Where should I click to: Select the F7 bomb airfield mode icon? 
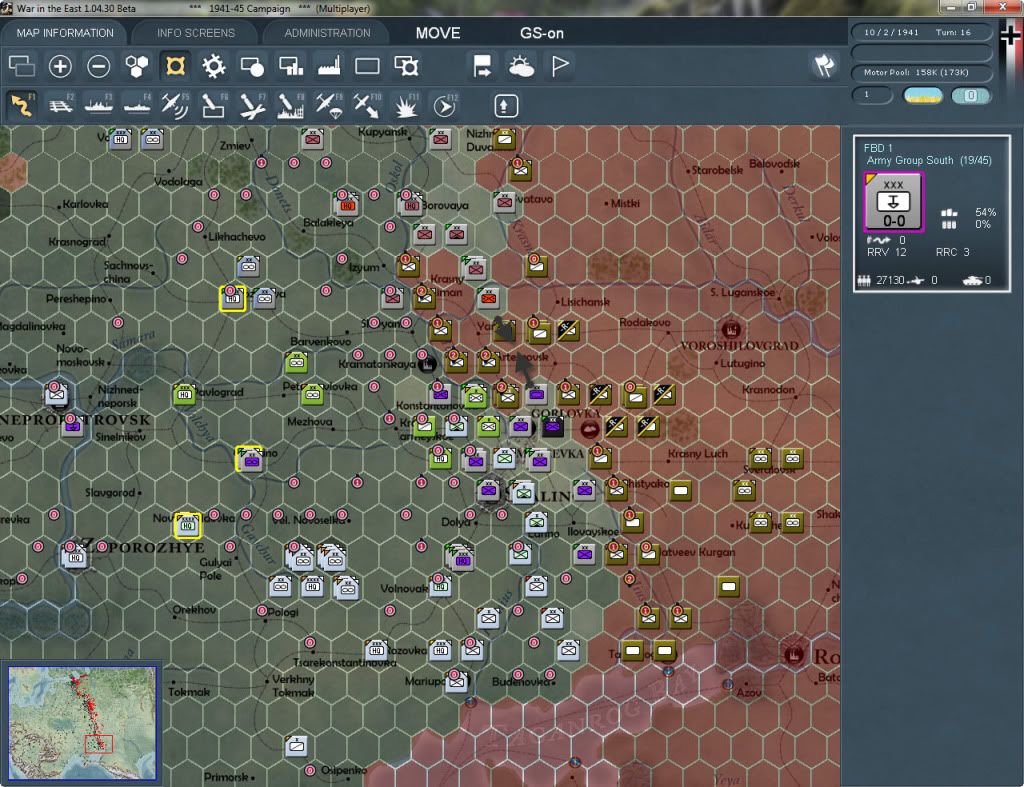pos(252,105)
